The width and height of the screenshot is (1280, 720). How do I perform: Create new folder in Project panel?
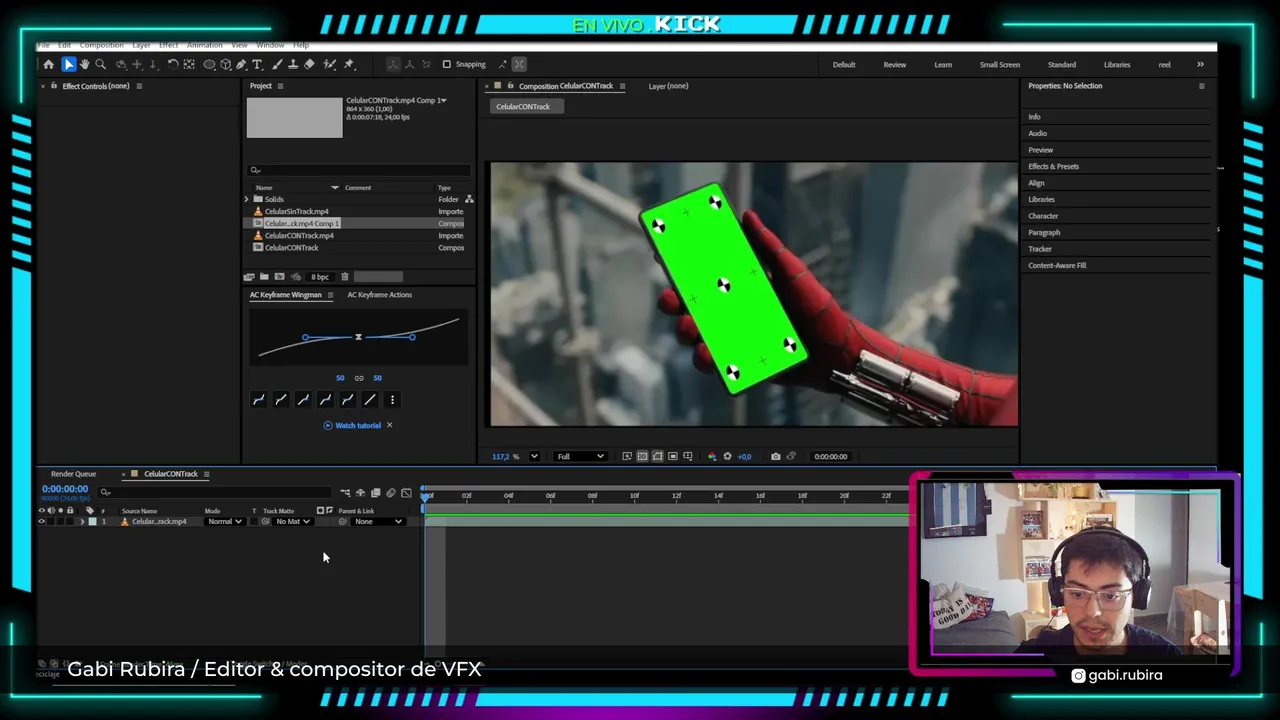click(x=264, y=277)
